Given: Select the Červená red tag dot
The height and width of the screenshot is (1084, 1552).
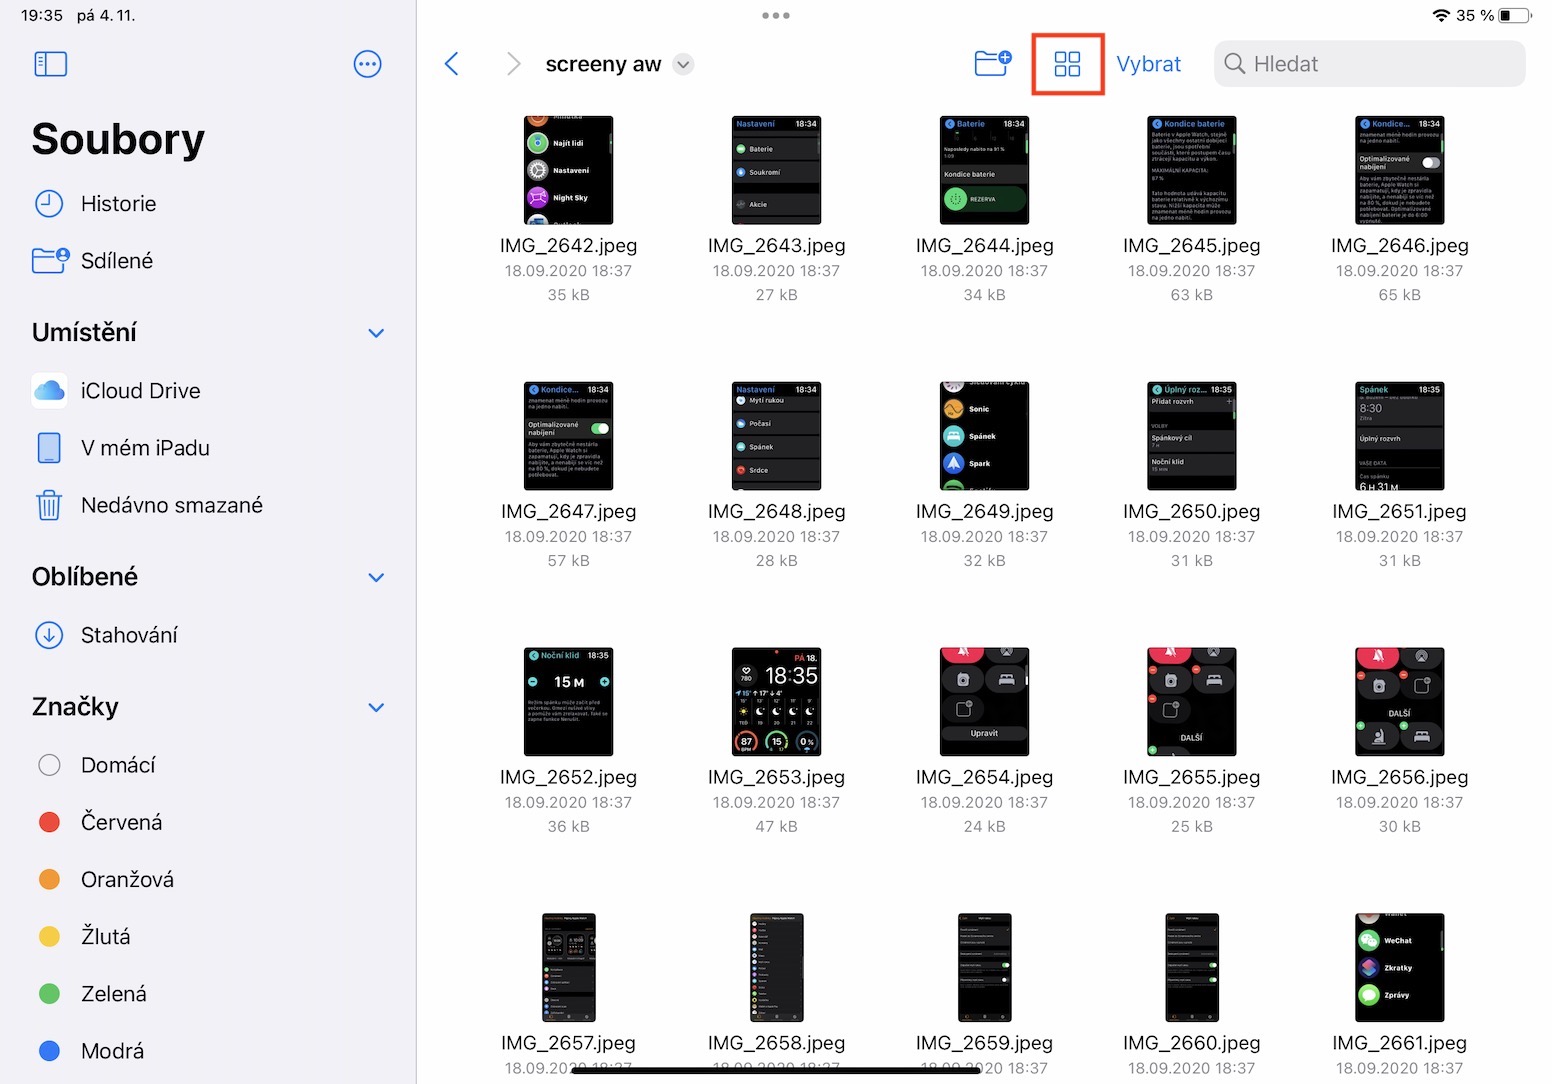Looking at the screenshot, I should (49, 822).
